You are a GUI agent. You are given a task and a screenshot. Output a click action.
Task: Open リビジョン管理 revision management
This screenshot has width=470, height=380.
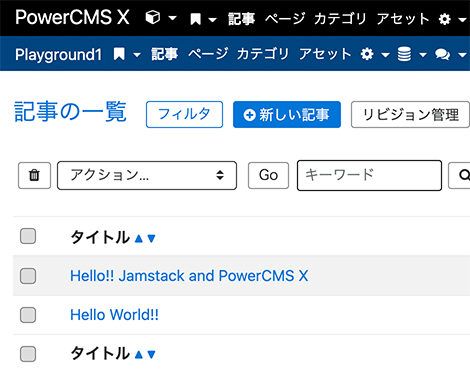[410, 114]
